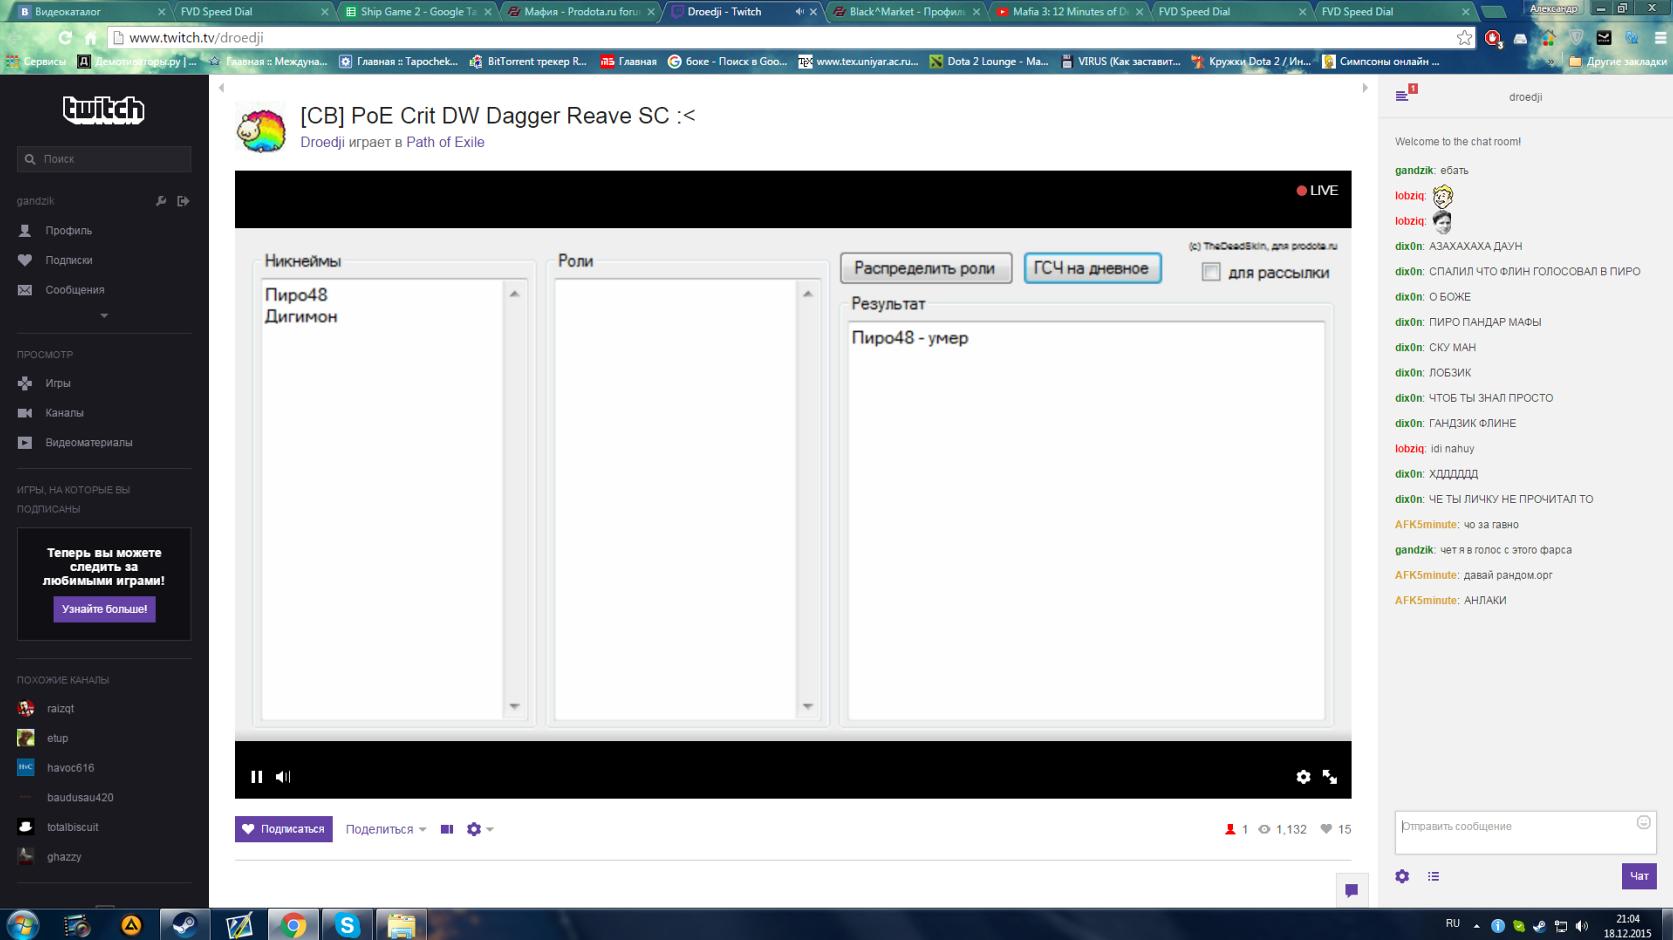Click the Подписаться follow button
The height and width of the screenshot is (940, 1673).
tap(284, 829)
